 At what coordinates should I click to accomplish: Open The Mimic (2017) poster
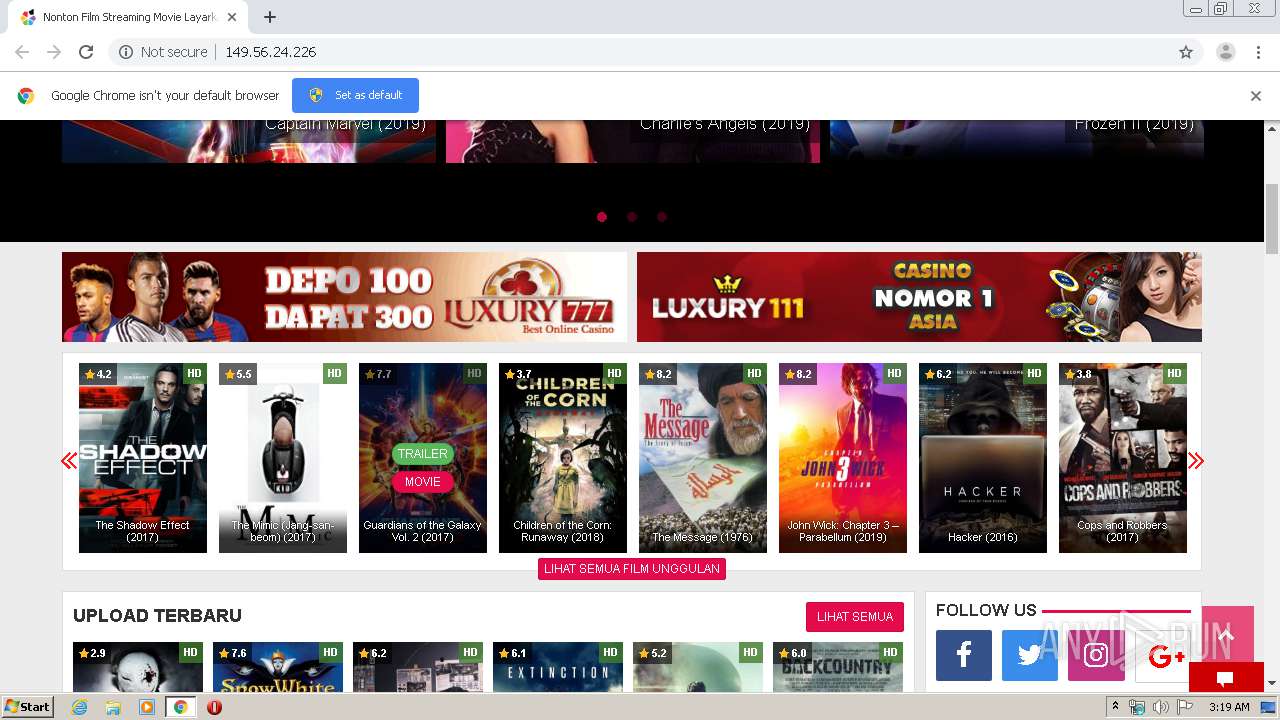(x=283, y=458)
